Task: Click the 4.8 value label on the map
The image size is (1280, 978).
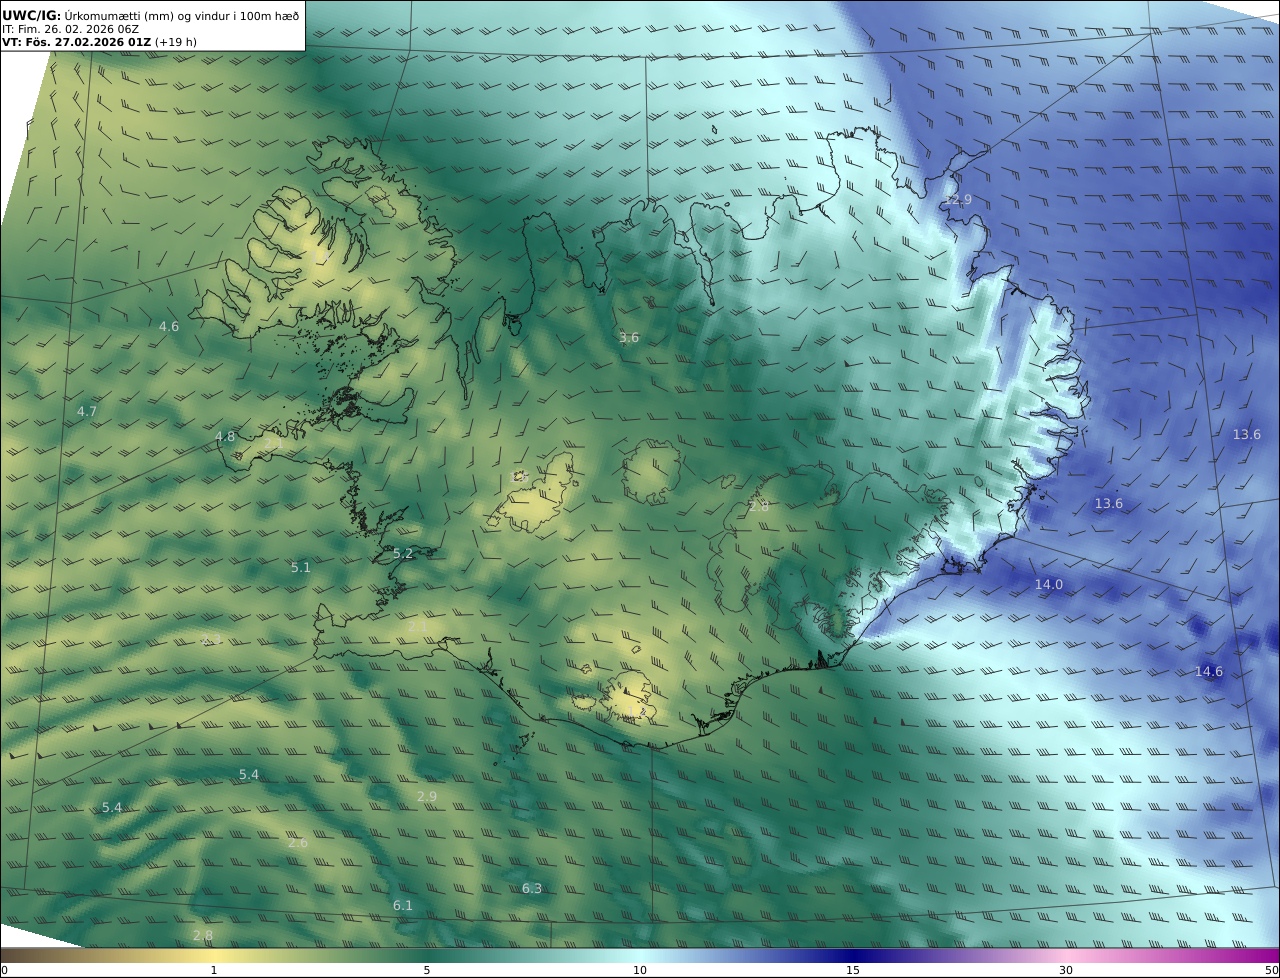Action: point(225,436)
